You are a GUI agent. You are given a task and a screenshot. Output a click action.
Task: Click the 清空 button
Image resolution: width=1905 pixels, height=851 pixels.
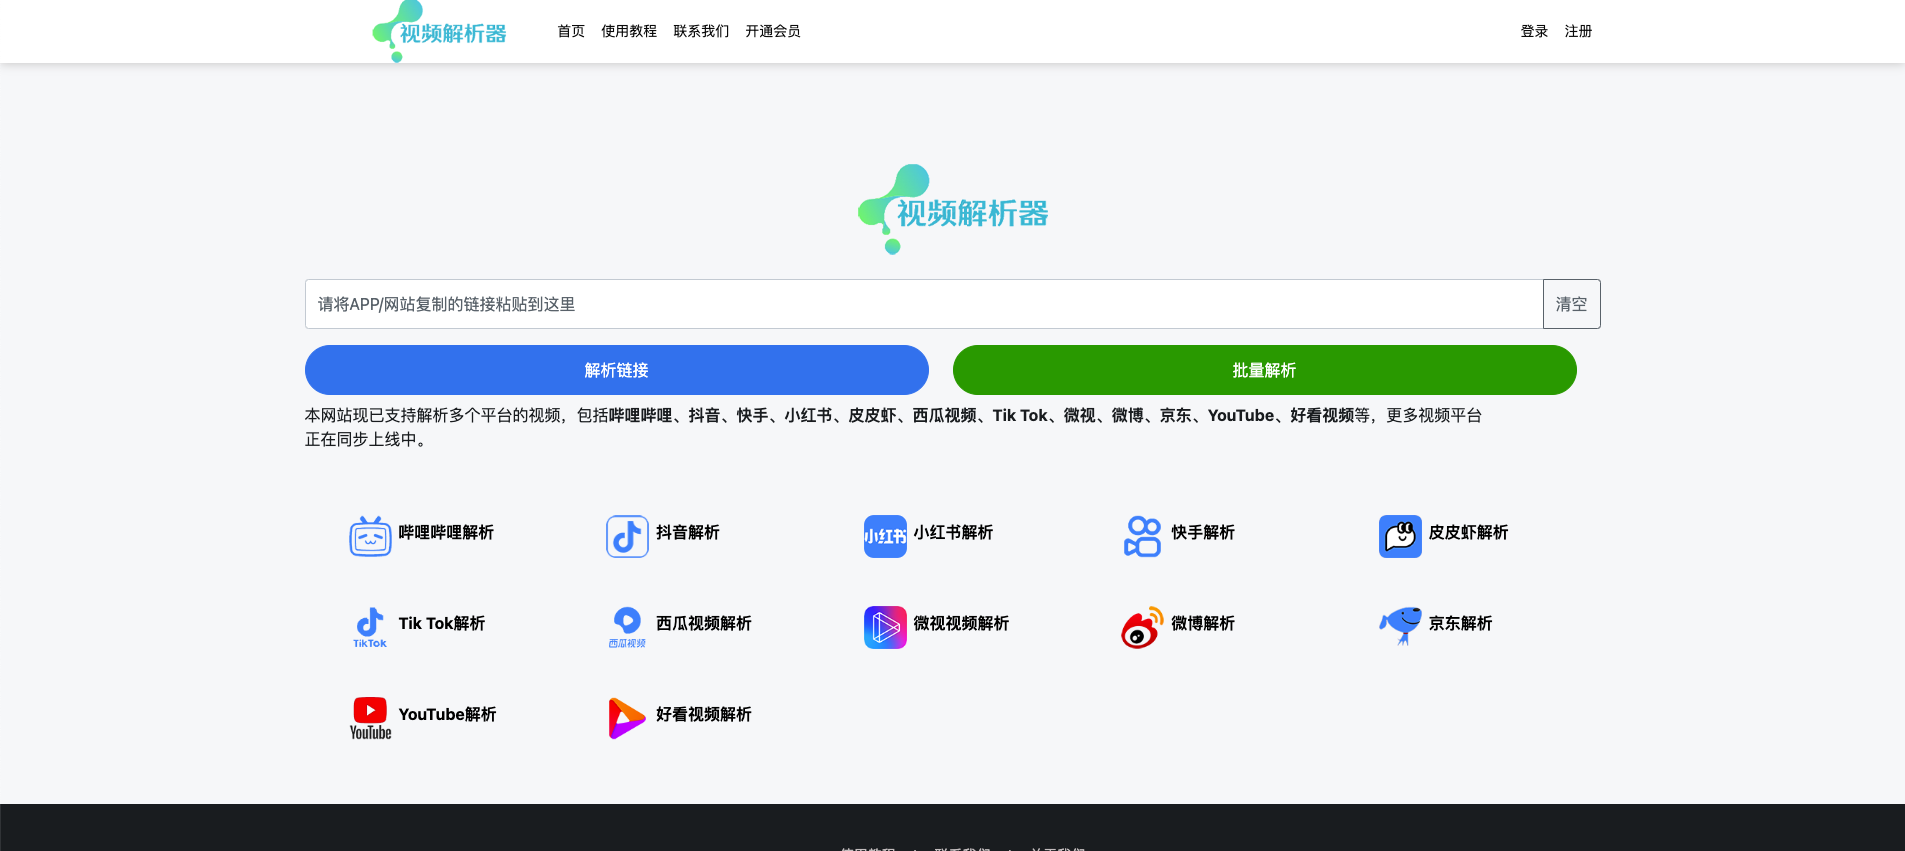1572,304
